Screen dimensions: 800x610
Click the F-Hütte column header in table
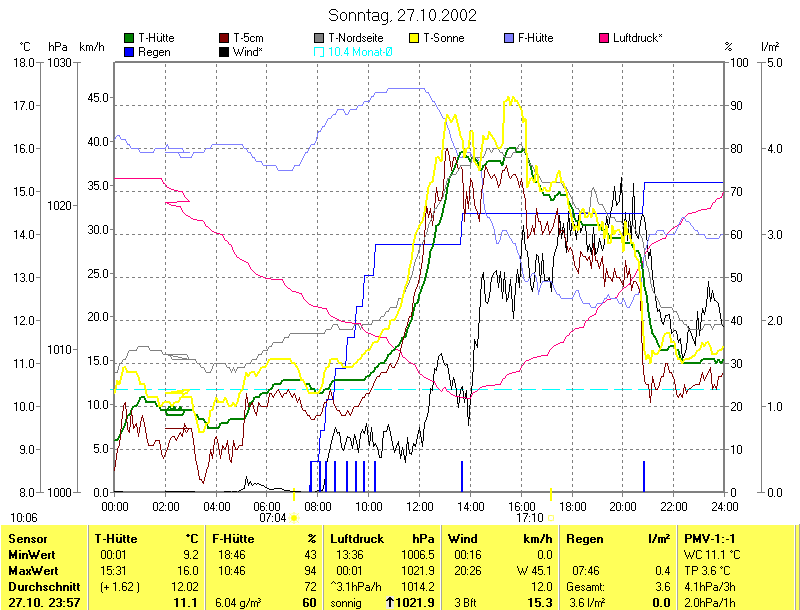[233, 539]
